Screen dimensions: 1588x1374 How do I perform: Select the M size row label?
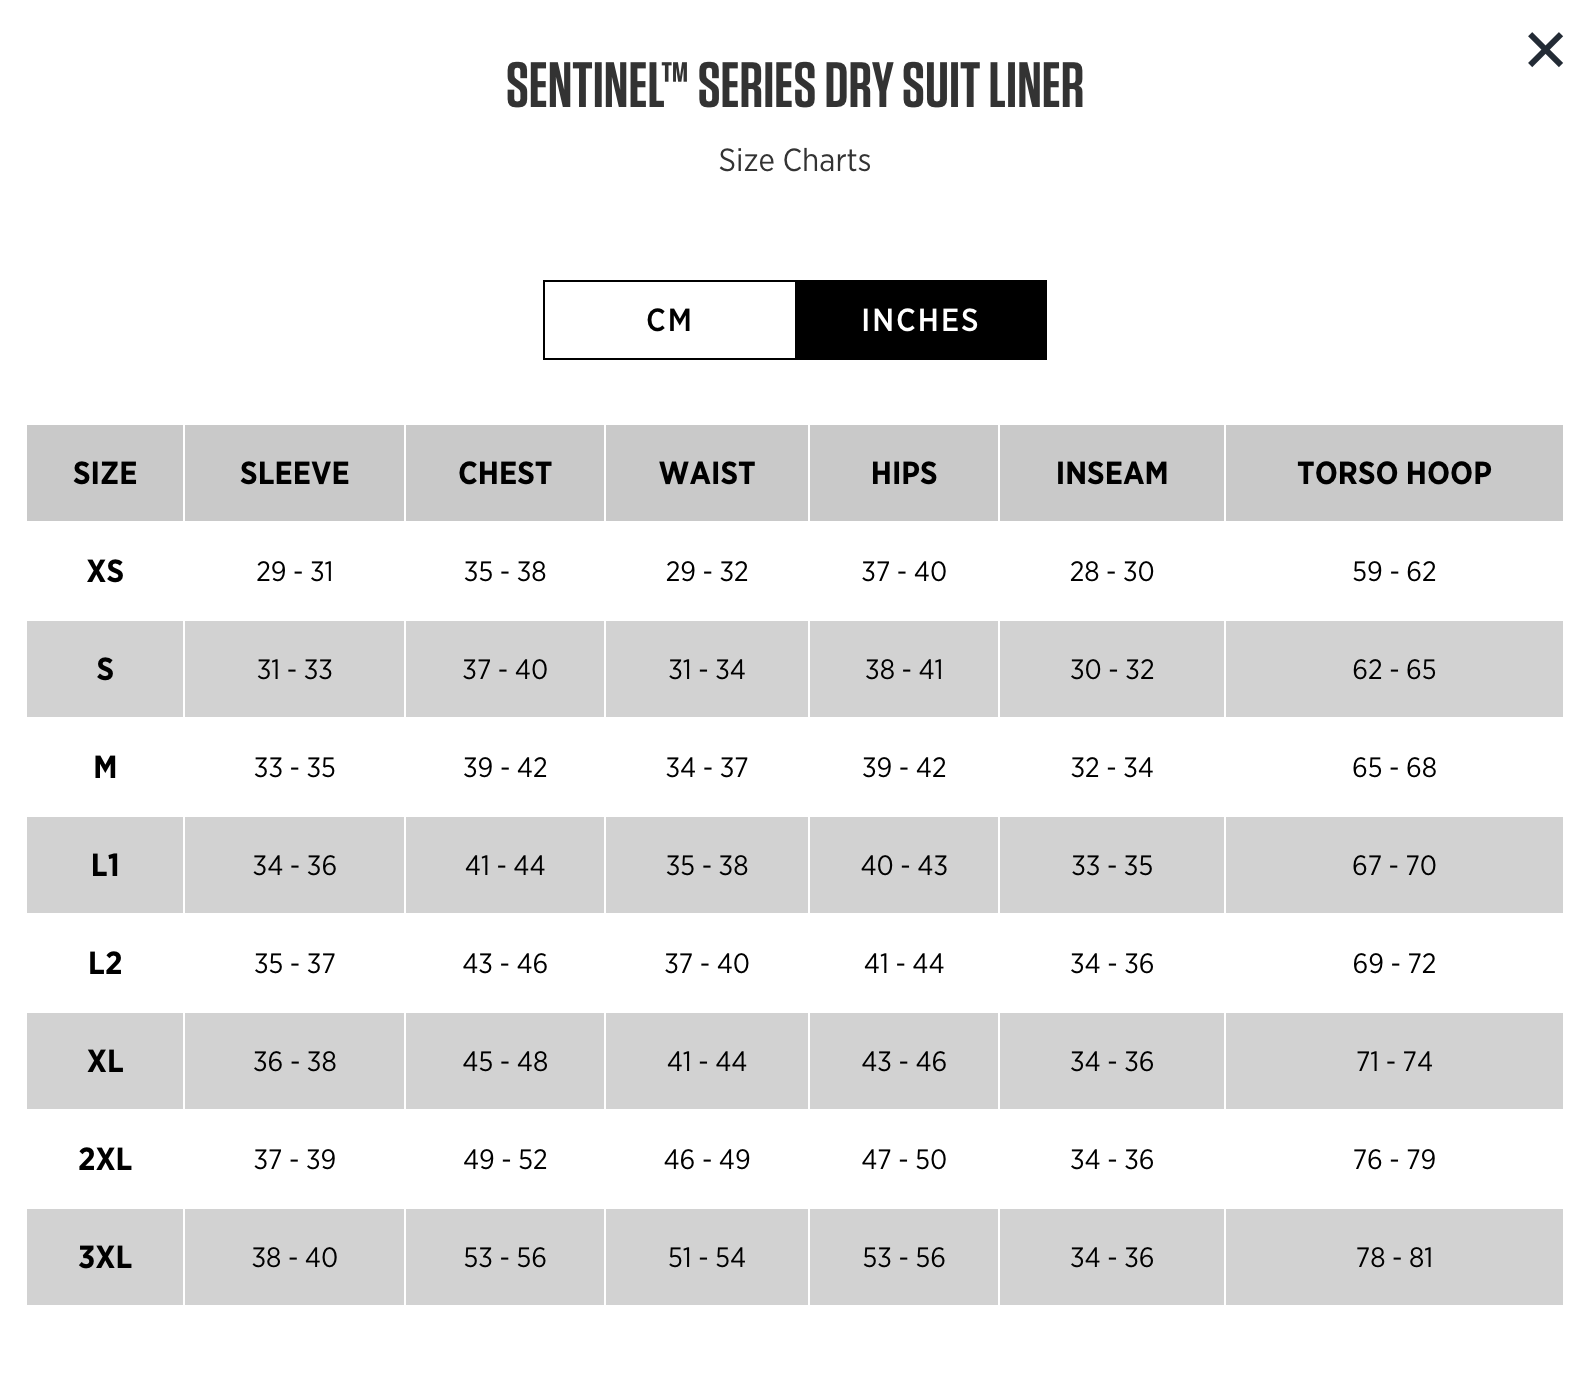tap(105, 767)
